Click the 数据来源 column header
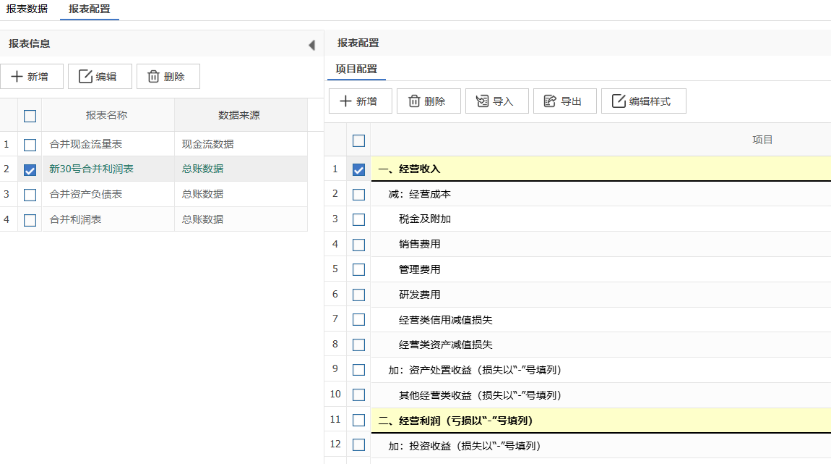The height and width of the screenshot is (464, 831). [x=239, y=115]
